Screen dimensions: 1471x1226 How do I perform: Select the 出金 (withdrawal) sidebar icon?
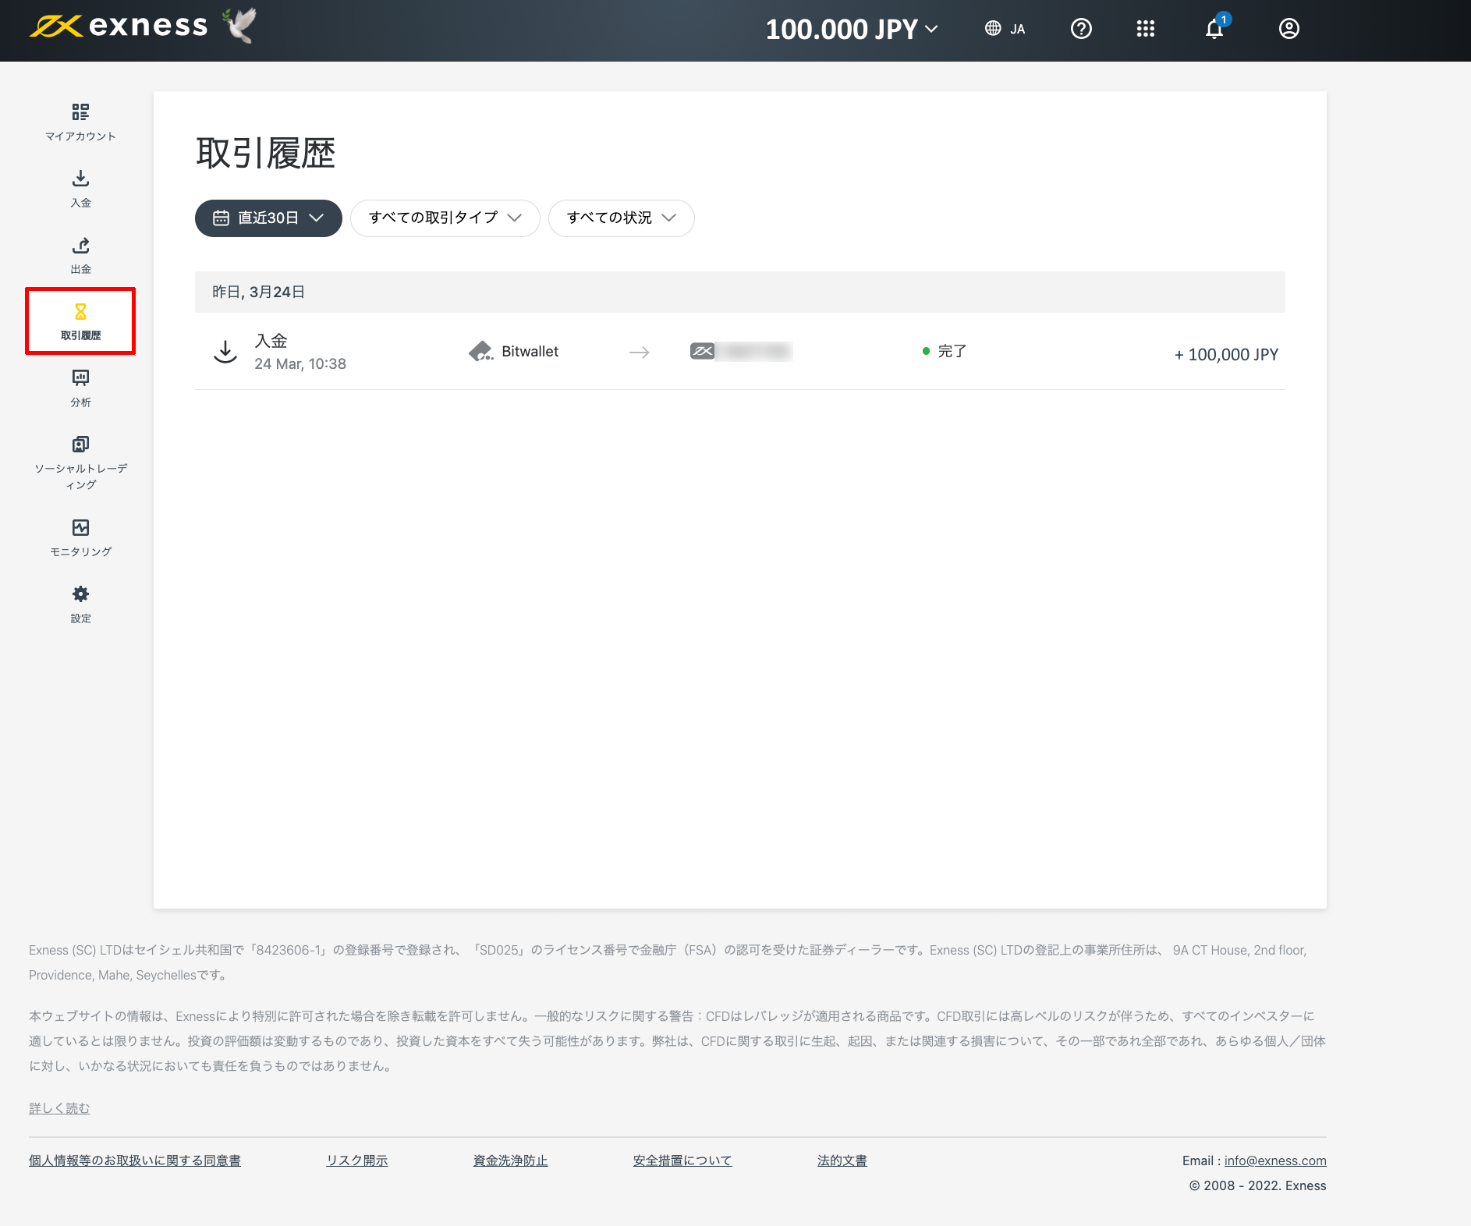80,255
